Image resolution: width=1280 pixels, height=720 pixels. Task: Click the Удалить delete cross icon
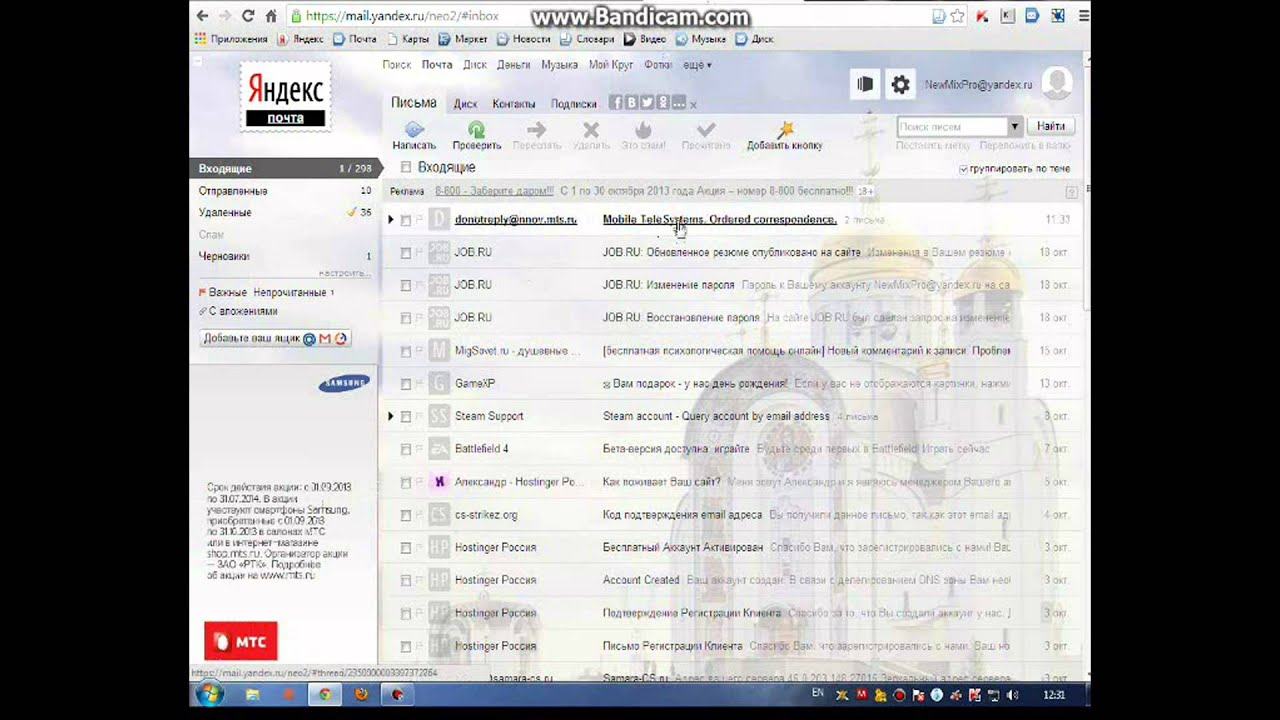point(591,130)
